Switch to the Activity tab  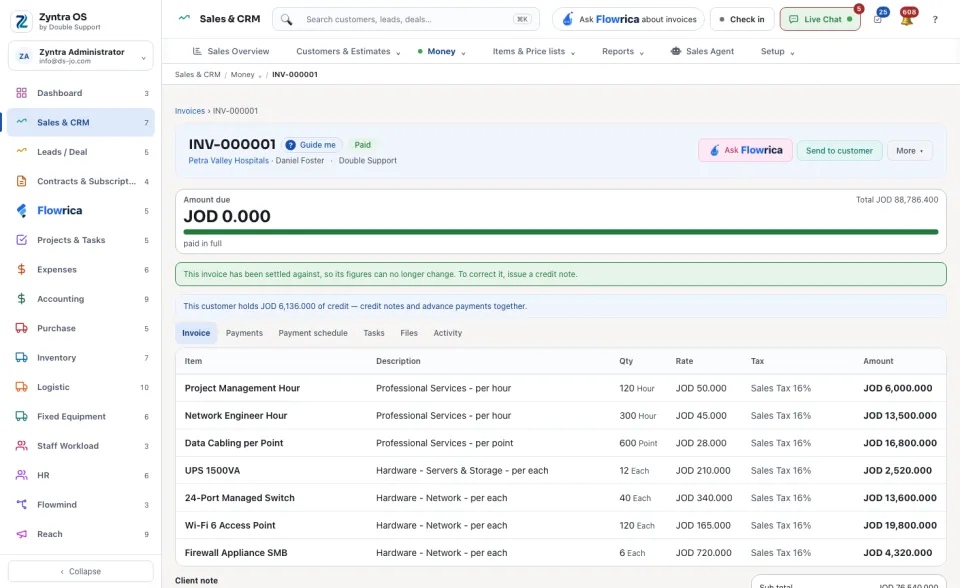448,333
